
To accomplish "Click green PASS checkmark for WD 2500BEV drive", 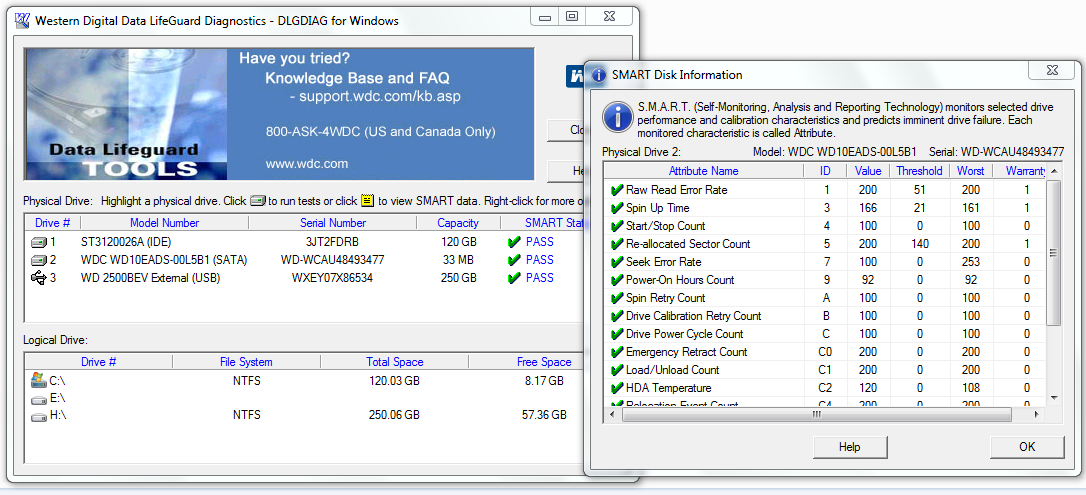I will click(513, 278).
